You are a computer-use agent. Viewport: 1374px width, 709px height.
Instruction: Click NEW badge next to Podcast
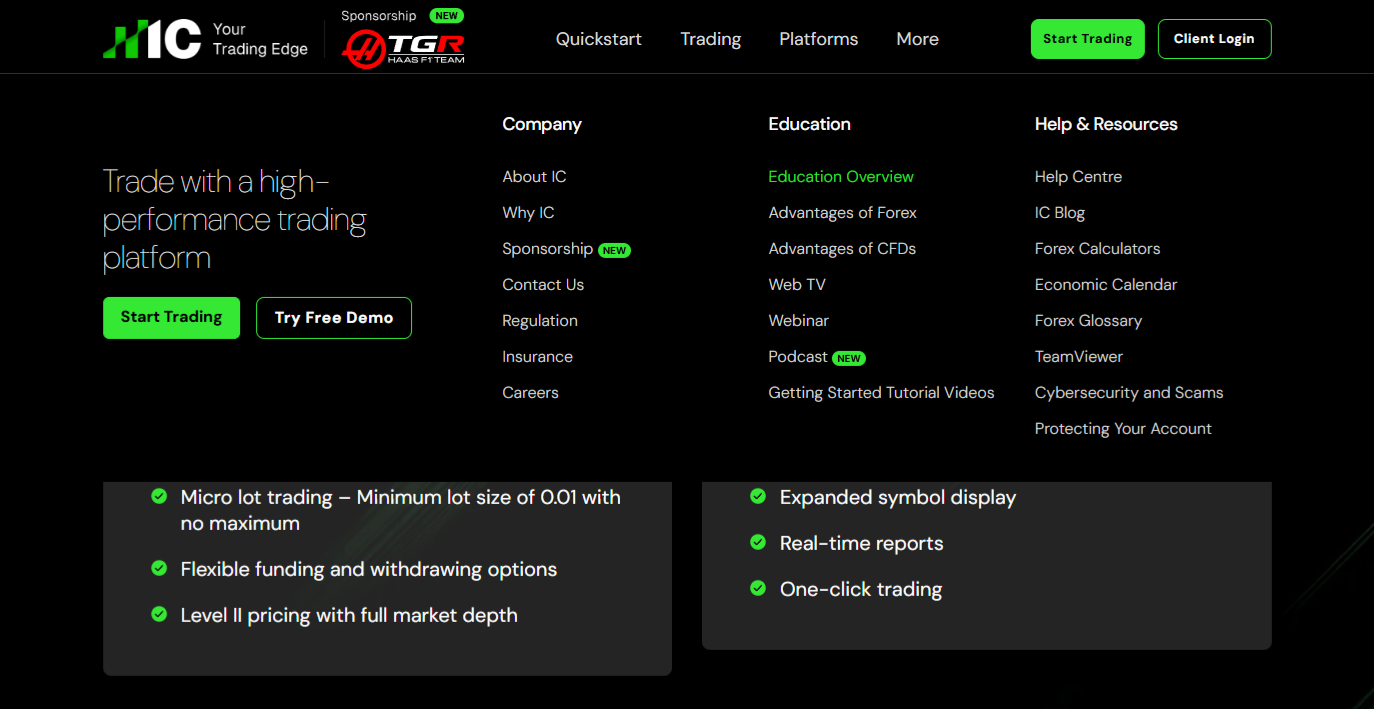tap(849, 358)
